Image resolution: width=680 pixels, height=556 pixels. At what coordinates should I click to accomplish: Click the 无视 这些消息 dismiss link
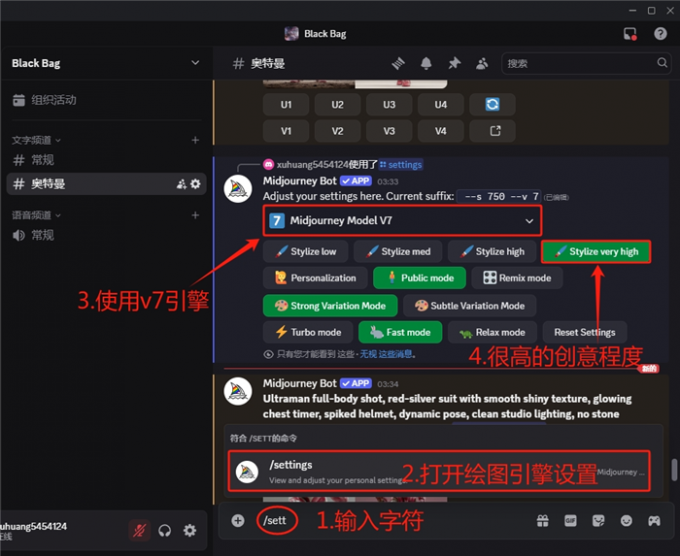click(x=386, y=354)
